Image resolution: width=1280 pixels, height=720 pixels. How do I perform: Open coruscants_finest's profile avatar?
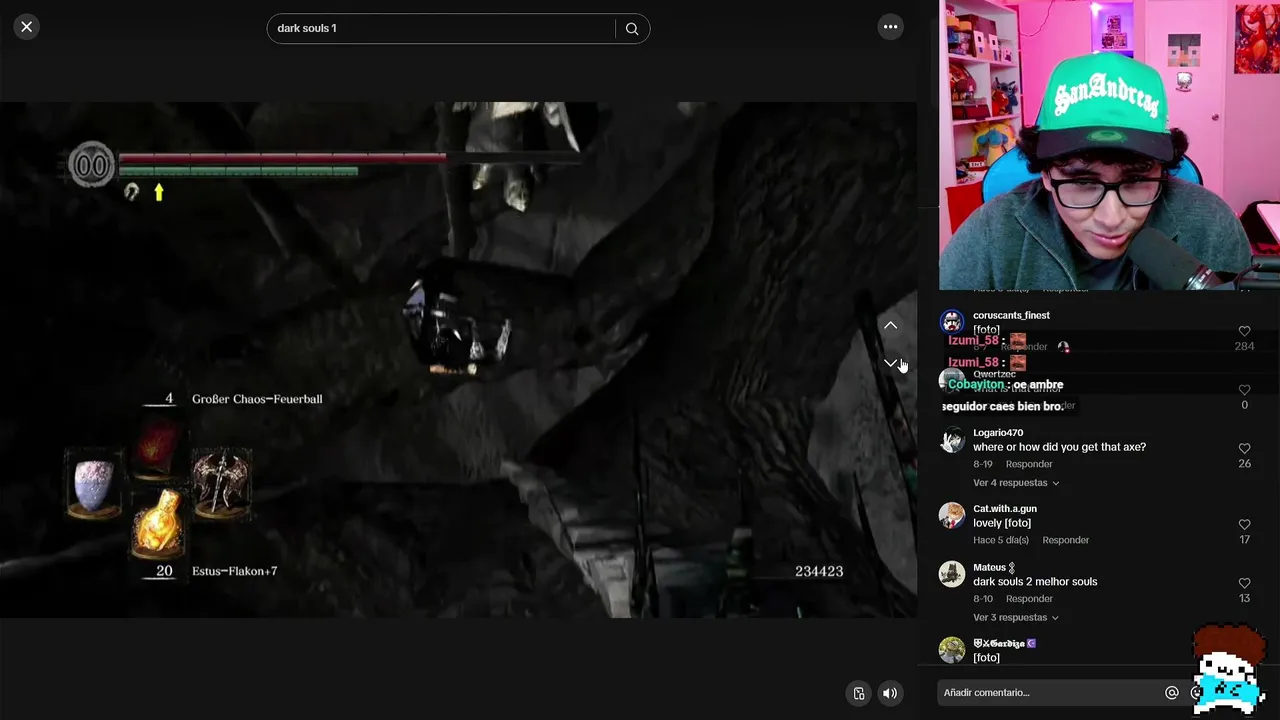click(952, 322)
